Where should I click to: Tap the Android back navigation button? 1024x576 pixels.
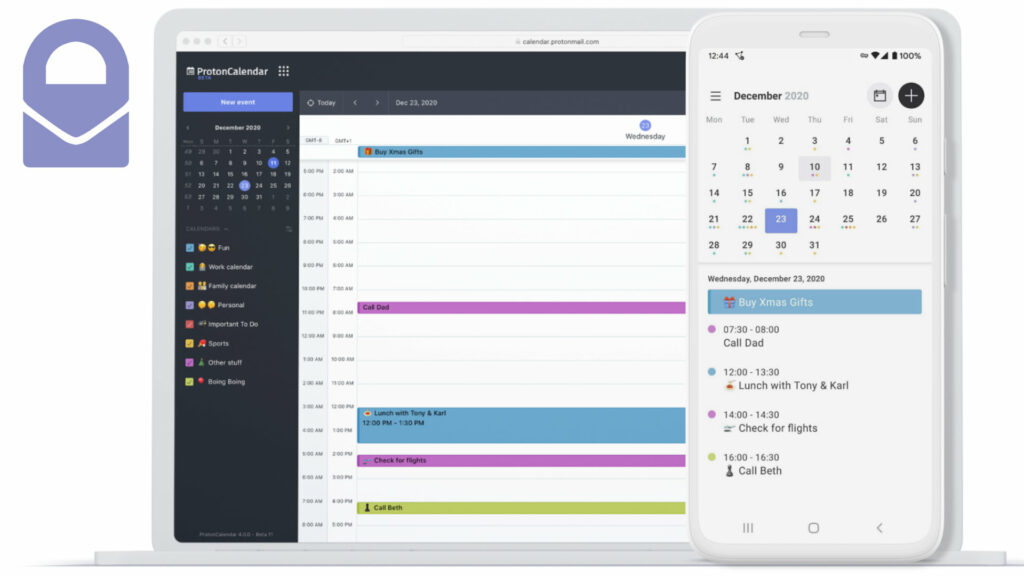[879, 528]
